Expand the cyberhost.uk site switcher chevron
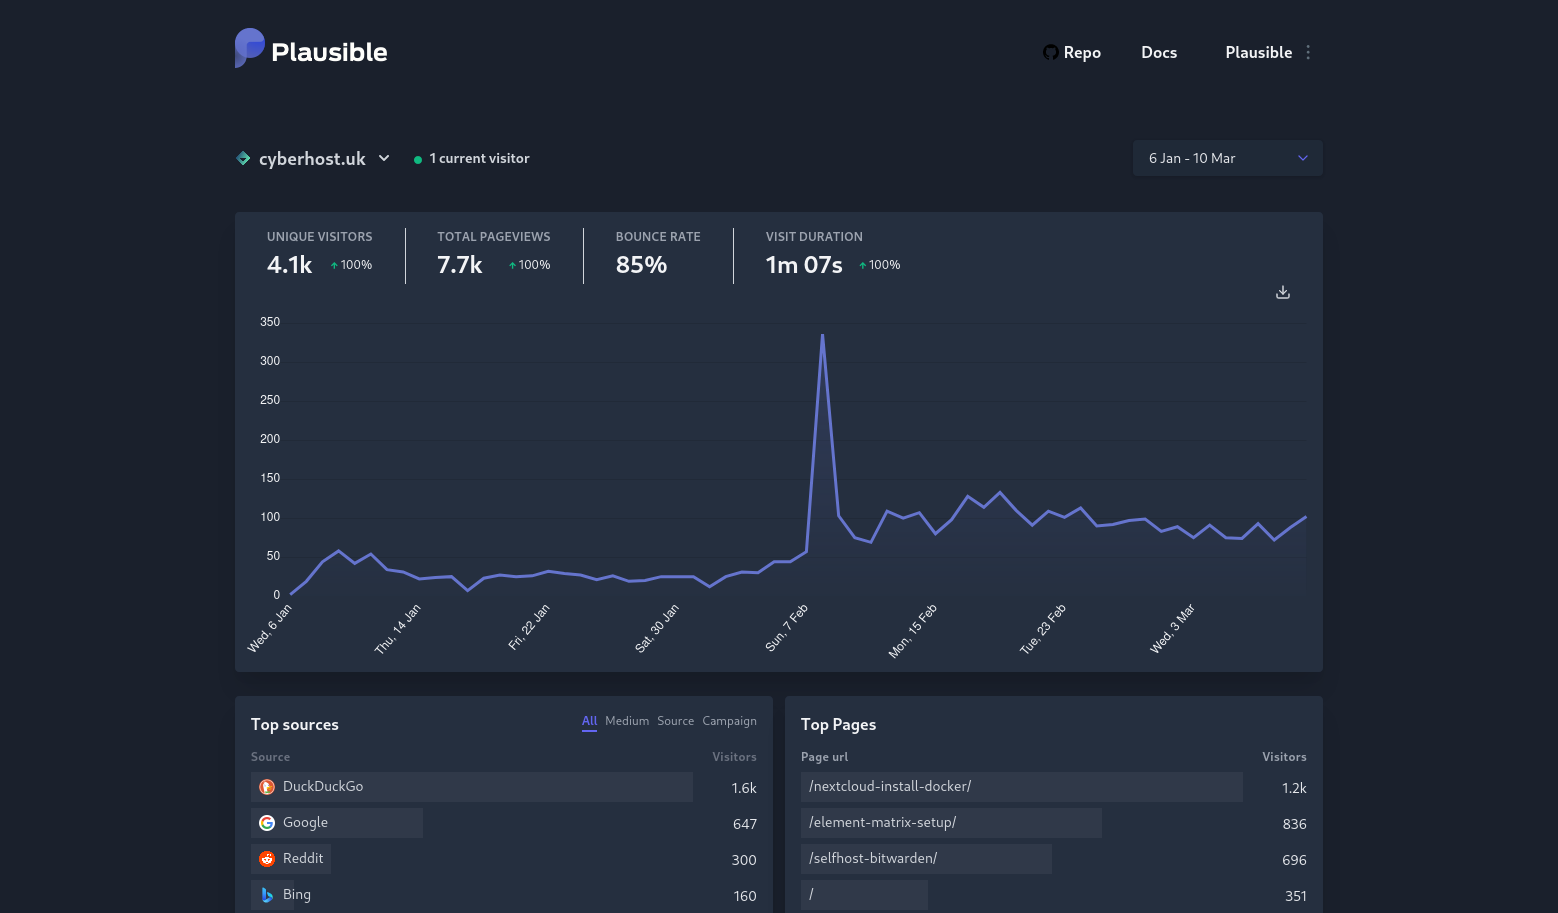This screenshot has height=913, width=1558. (384, 158)
